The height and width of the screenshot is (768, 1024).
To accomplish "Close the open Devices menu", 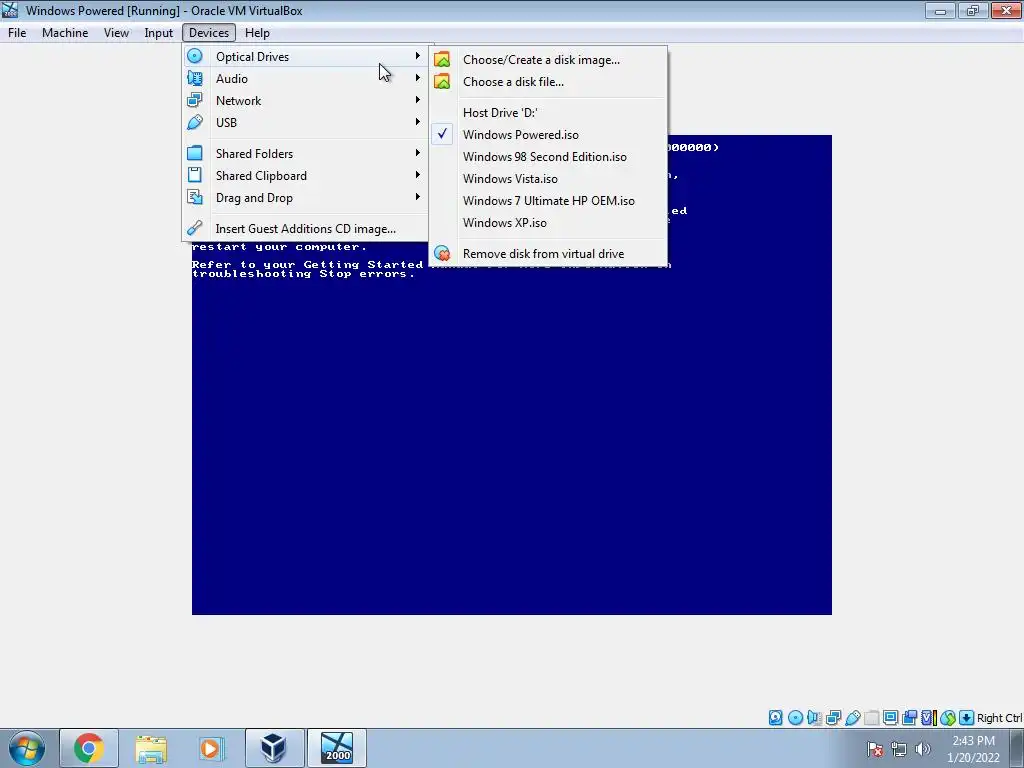I will pos(209,33).
